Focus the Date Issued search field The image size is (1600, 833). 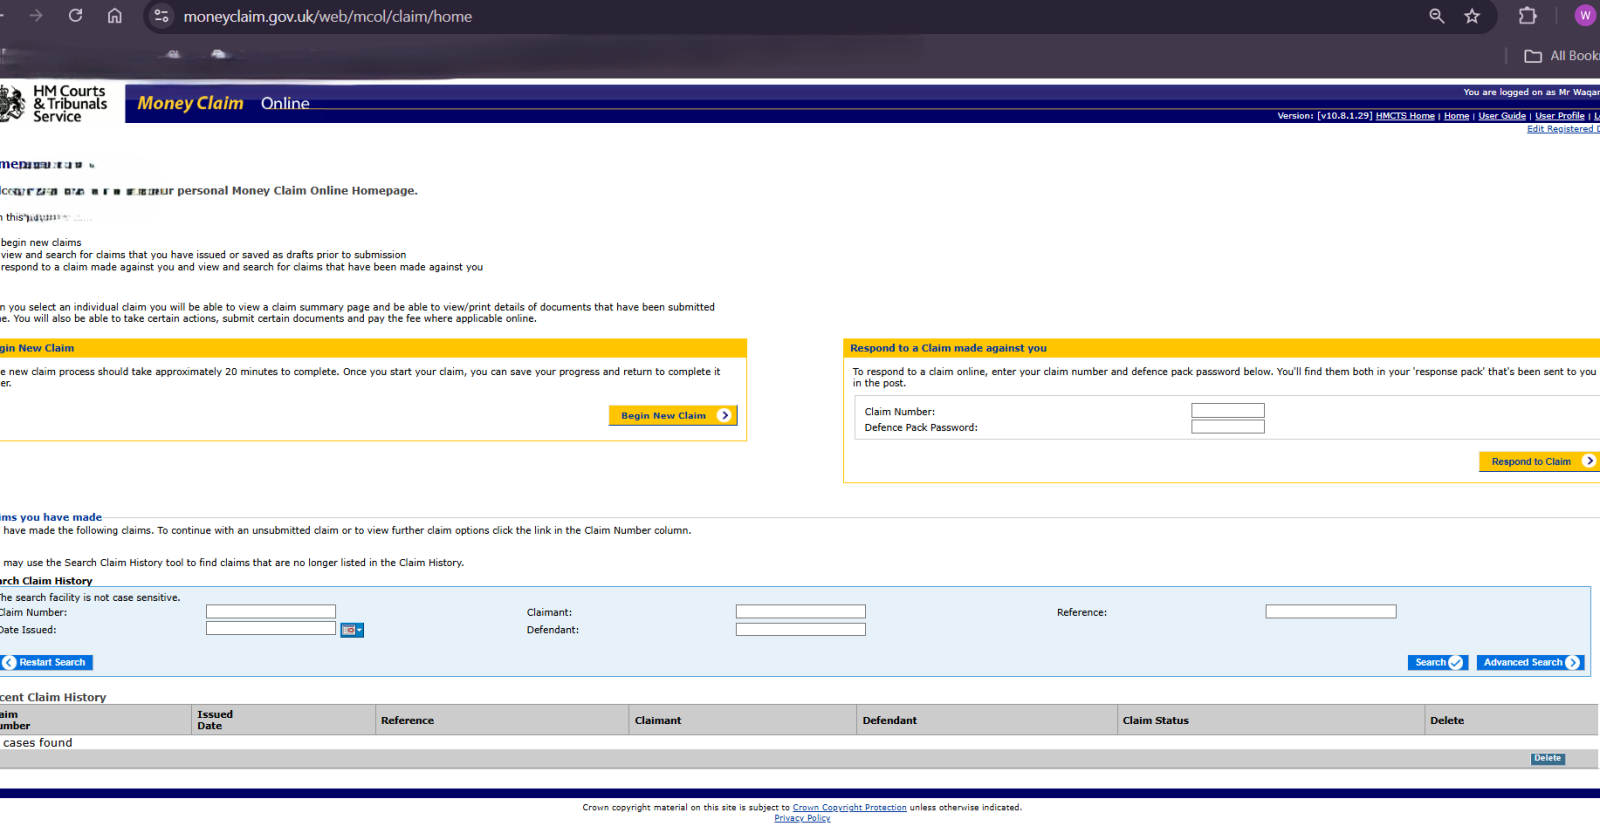271,628
